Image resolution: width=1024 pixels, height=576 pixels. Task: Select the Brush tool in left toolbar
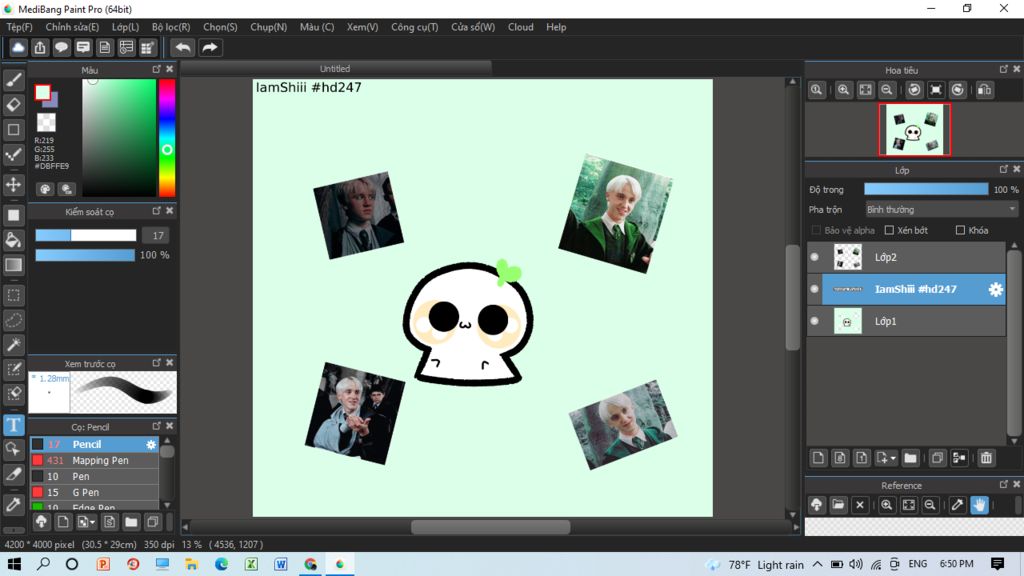14,79
